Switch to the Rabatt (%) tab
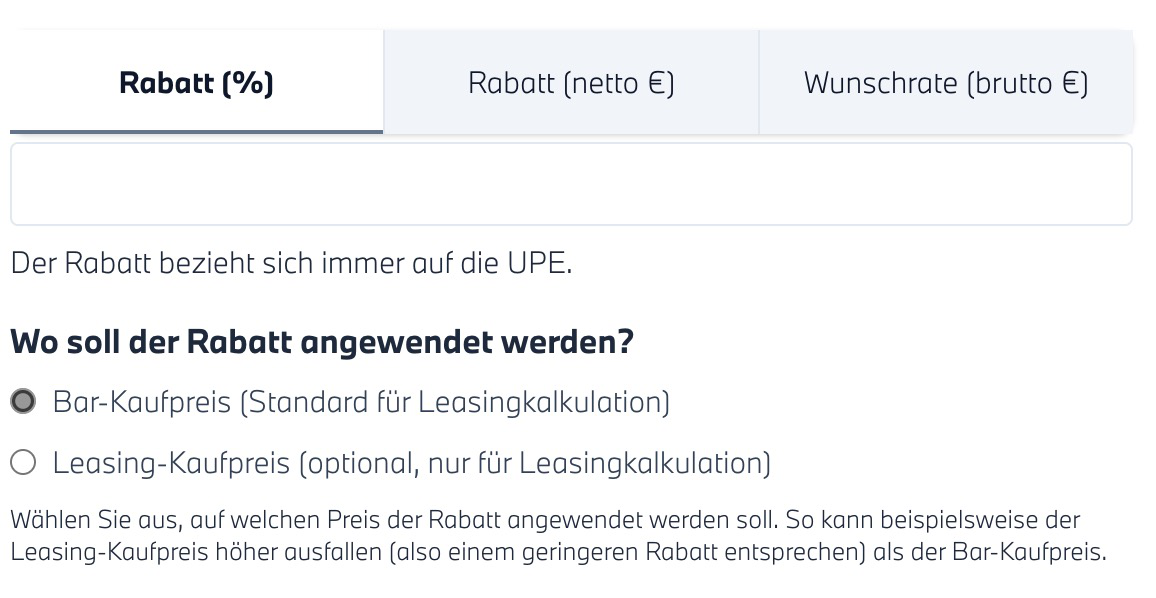The height and width of the screenshot is (598, 1156). [196, 83]
